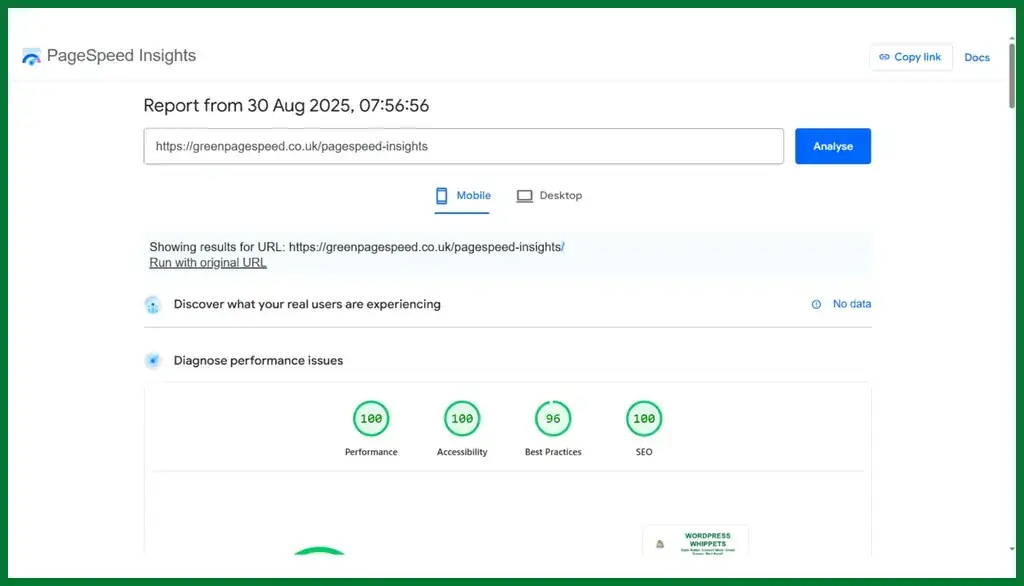1024x586 pixels.
Task: Select the Accessibility score gauge
Action: [462, 419]
